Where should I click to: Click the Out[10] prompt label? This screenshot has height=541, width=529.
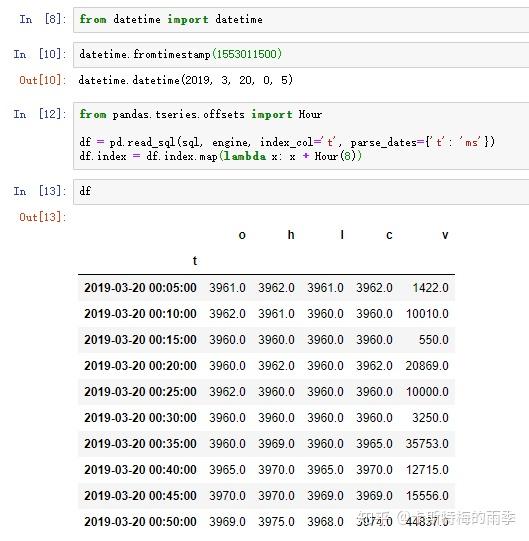(42, 80)
